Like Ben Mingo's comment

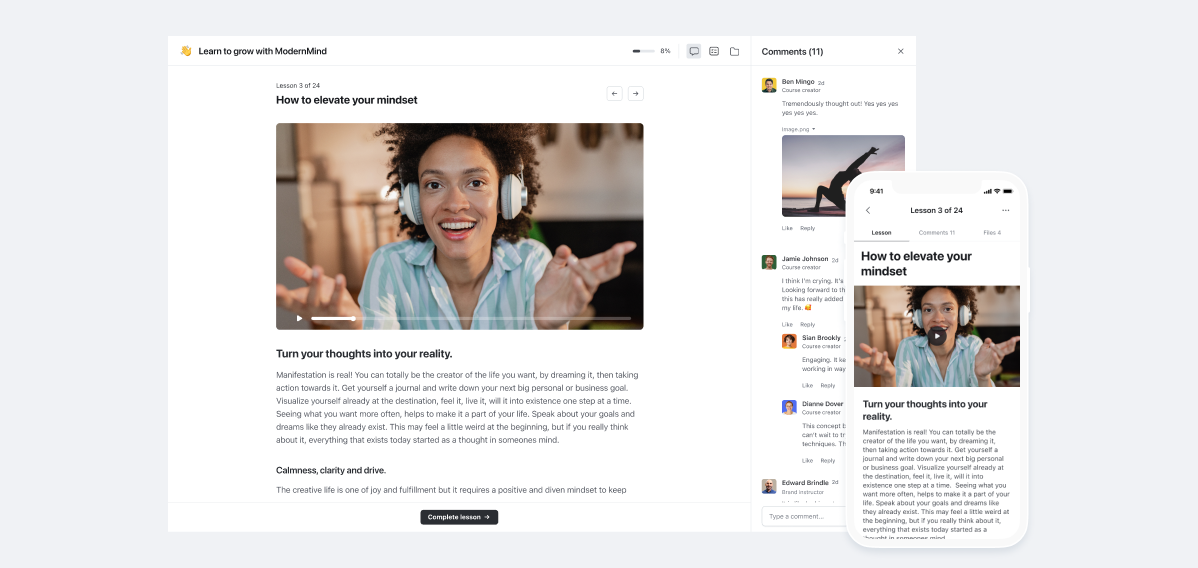click(787, 228)
